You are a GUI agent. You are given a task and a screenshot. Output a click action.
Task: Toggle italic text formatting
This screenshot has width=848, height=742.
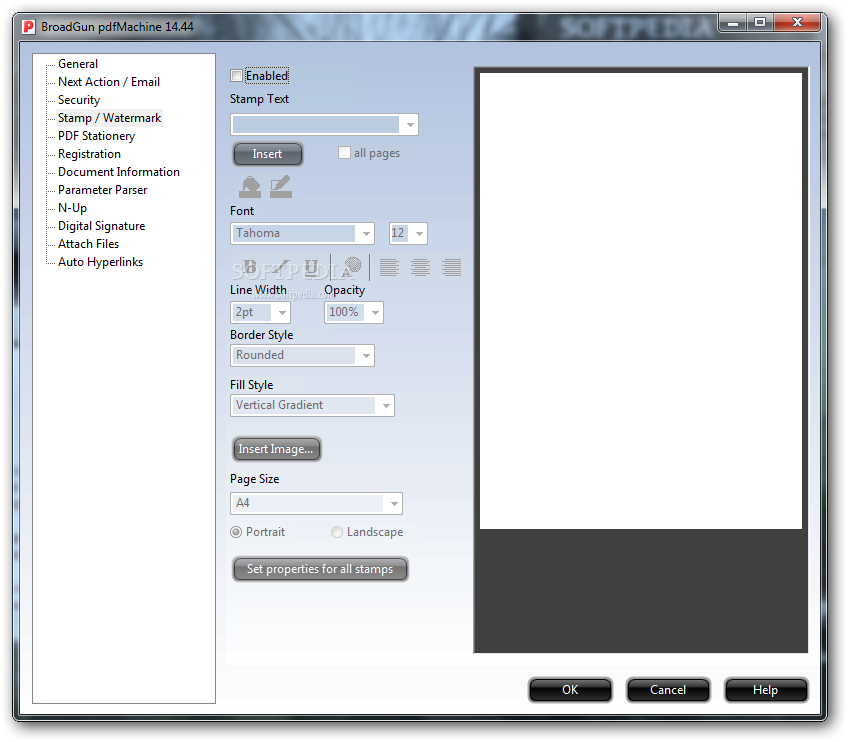coord(281,267)
